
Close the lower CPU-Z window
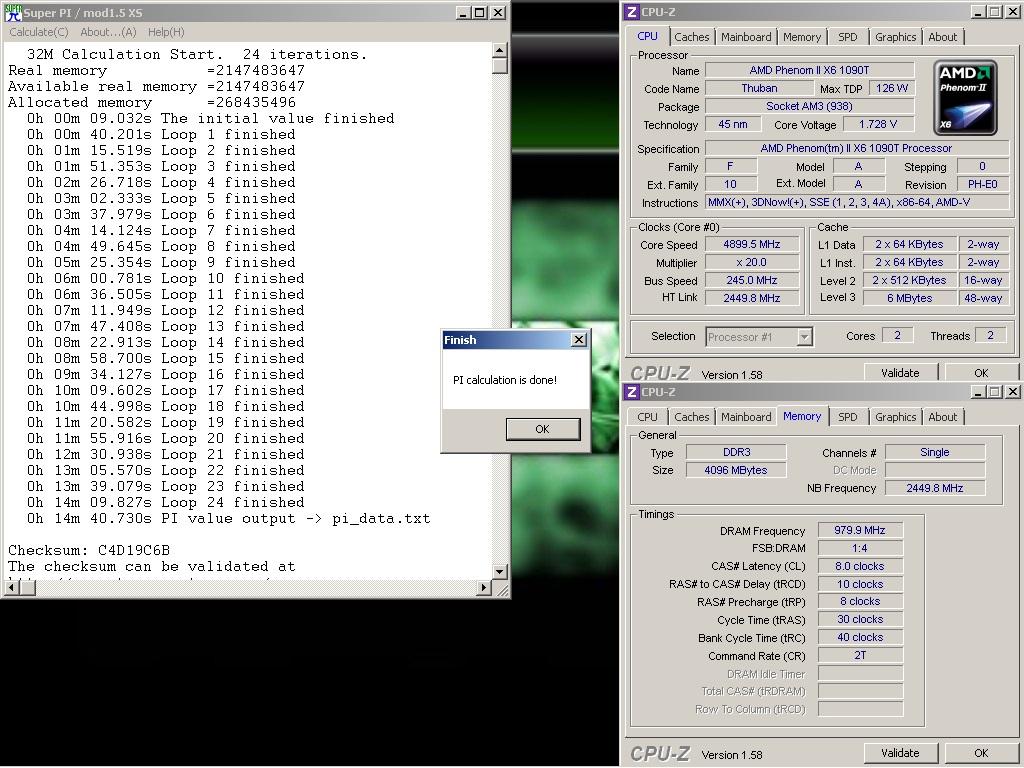pos(1012,392)
